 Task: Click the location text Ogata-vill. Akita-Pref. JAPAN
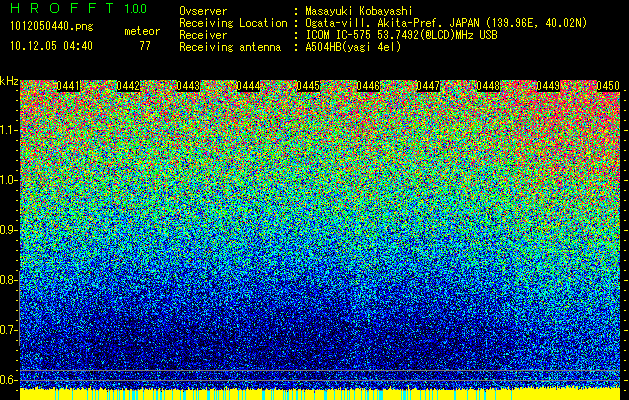[392, 23]
